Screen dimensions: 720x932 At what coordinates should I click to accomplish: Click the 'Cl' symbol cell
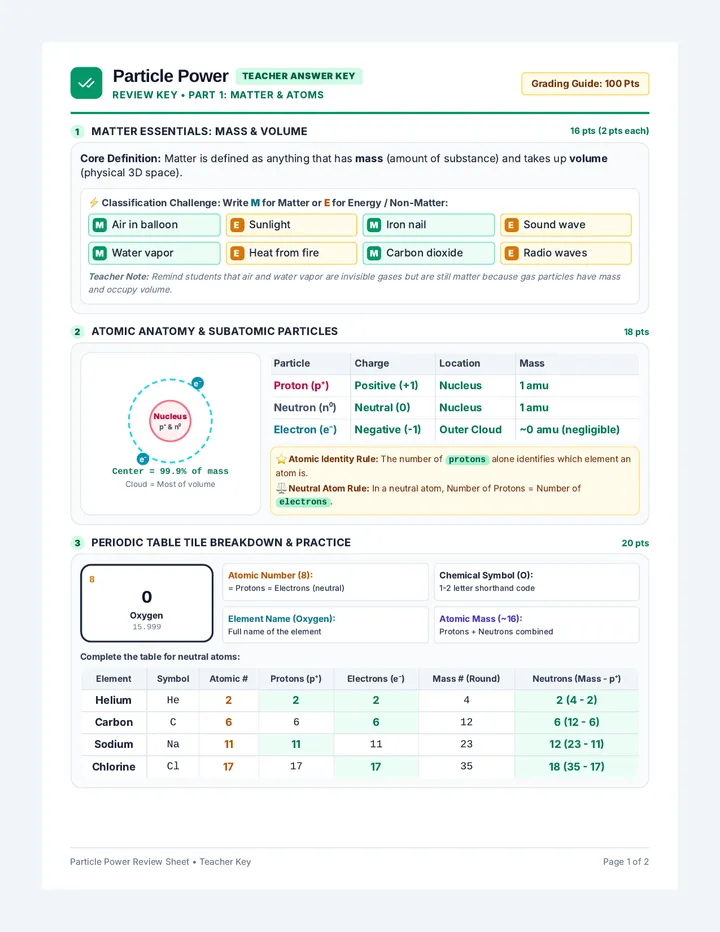[x=173, y=766]
